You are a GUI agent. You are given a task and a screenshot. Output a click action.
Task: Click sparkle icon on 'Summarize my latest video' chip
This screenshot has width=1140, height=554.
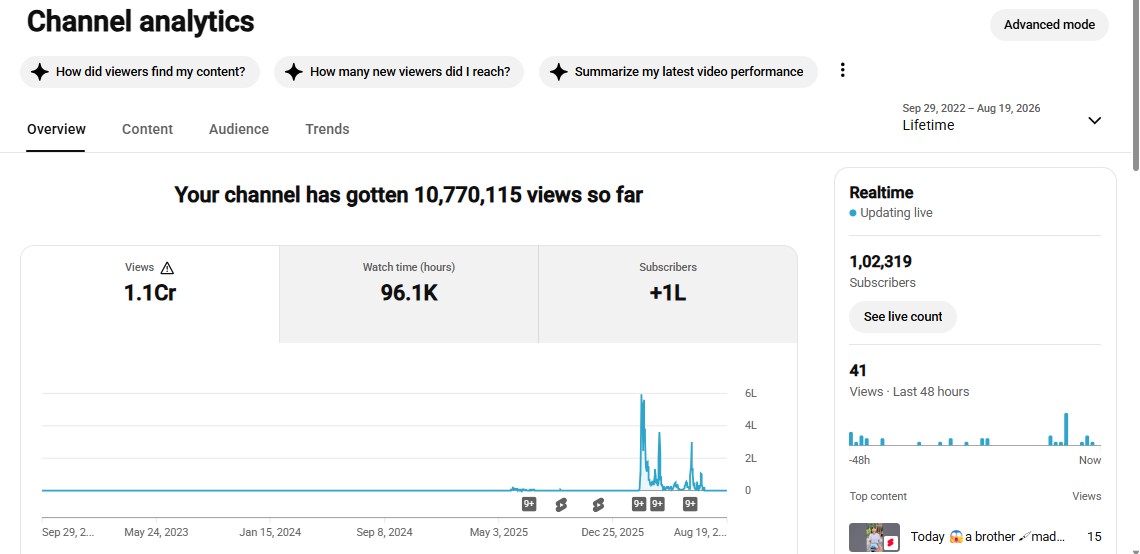click(558, 72)
